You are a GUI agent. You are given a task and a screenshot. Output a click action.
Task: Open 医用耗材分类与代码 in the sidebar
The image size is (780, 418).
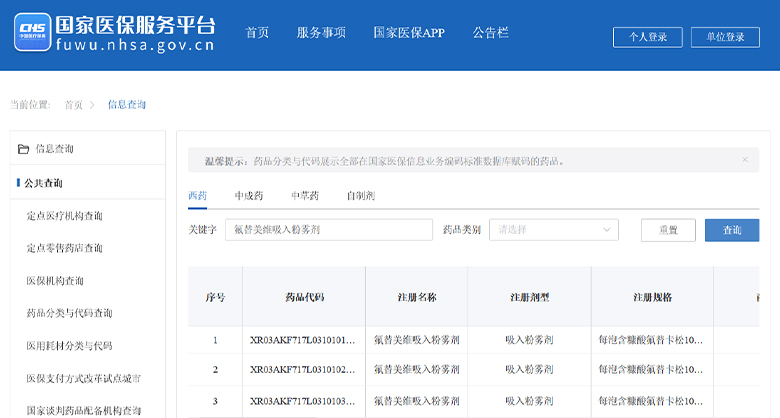[69, 346]
